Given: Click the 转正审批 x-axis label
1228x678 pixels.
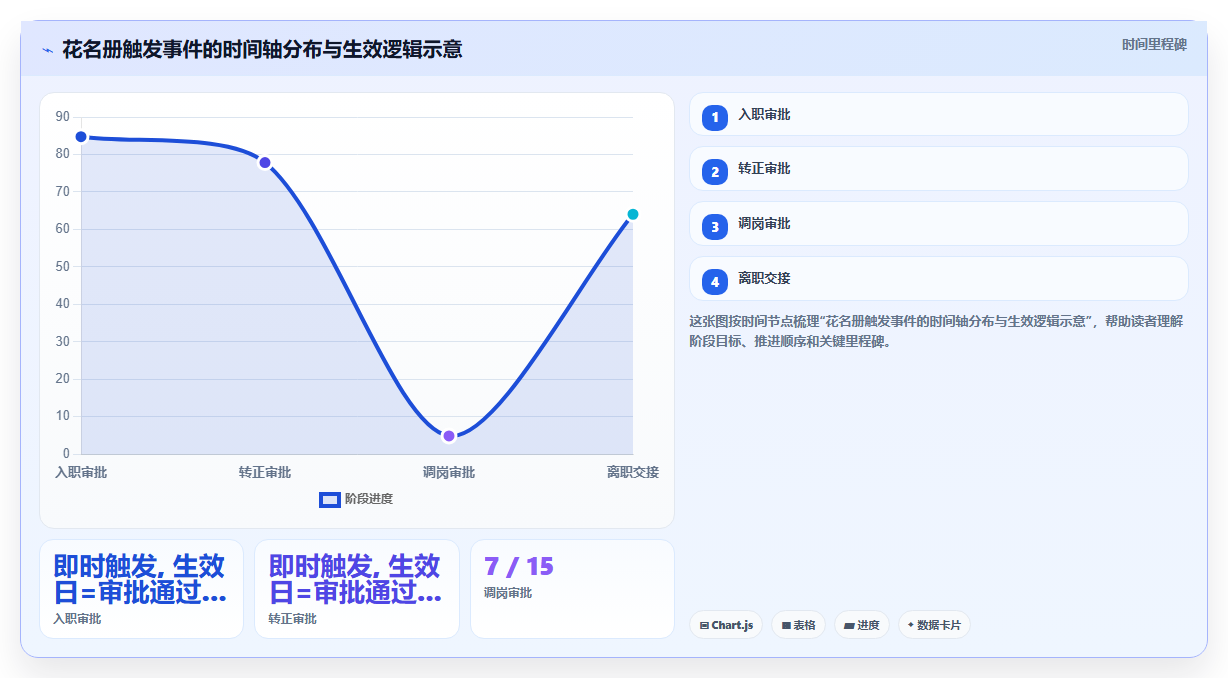Looking at the screenshot, I should point(265,472).
